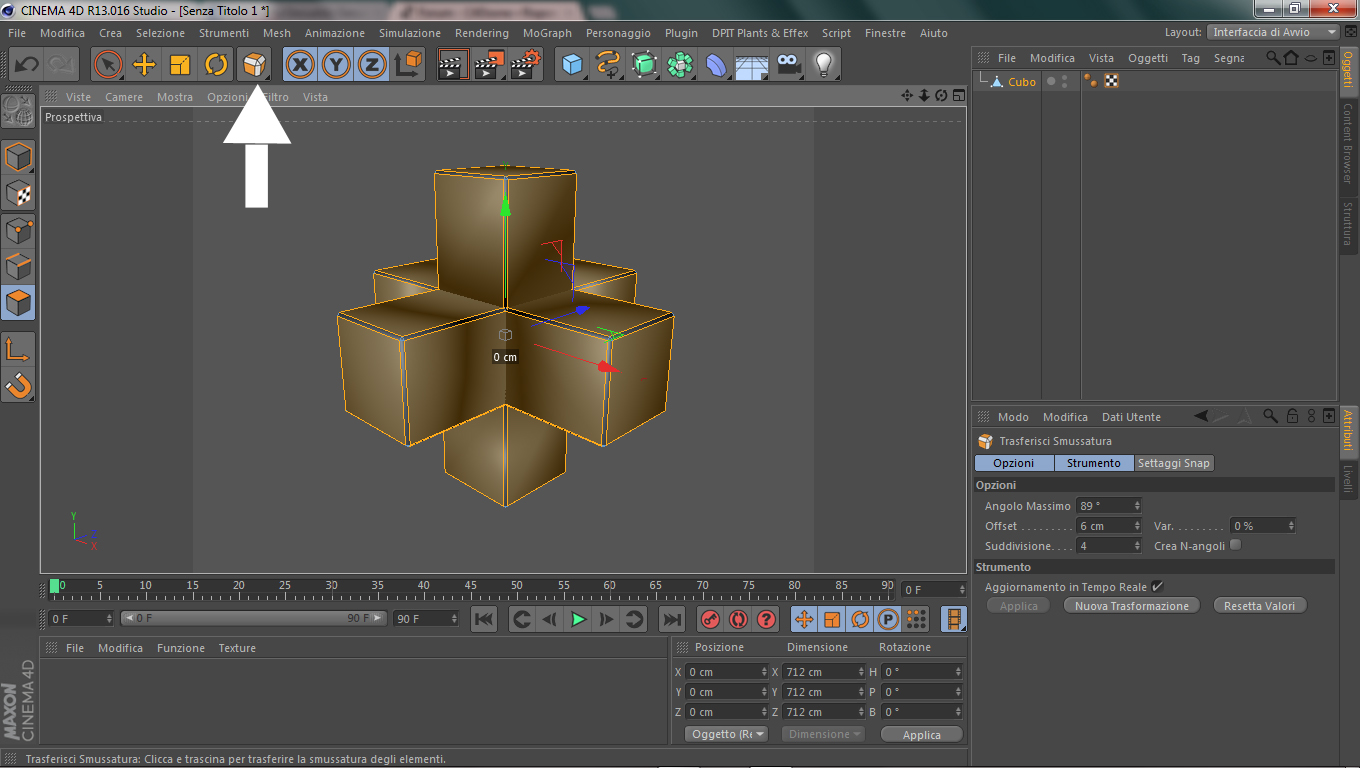
Task: Select the Rotate tool
Action: pos(216,66)
